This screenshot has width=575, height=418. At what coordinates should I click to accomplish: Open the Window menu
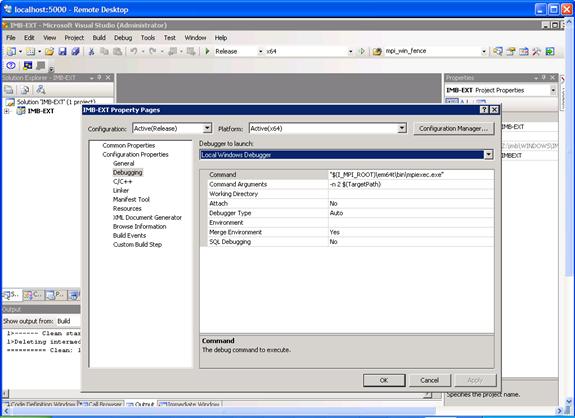click(195, 38)
